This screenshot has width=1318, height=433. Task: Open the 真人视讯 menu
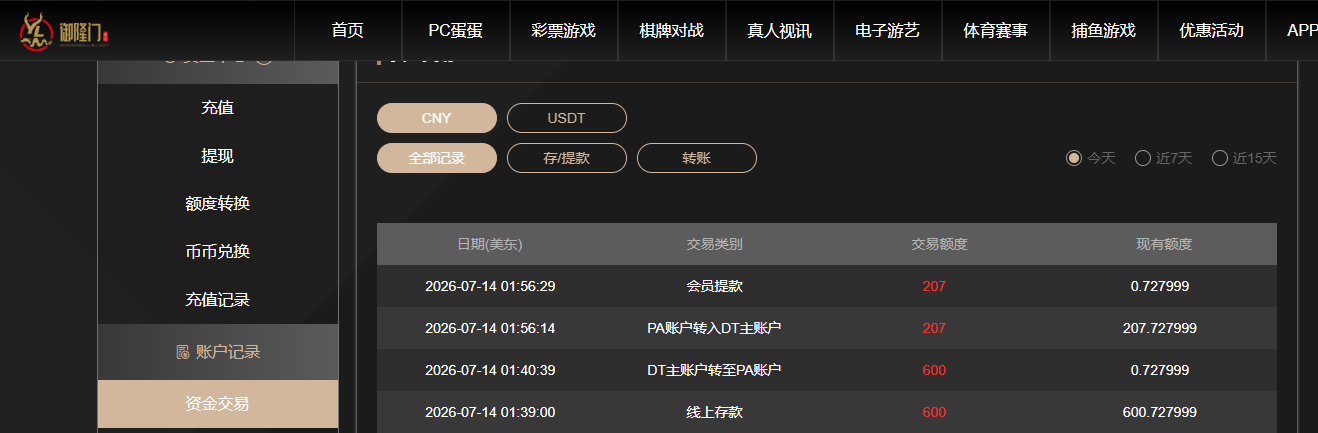pyautogui.click(x=780, y=30)
